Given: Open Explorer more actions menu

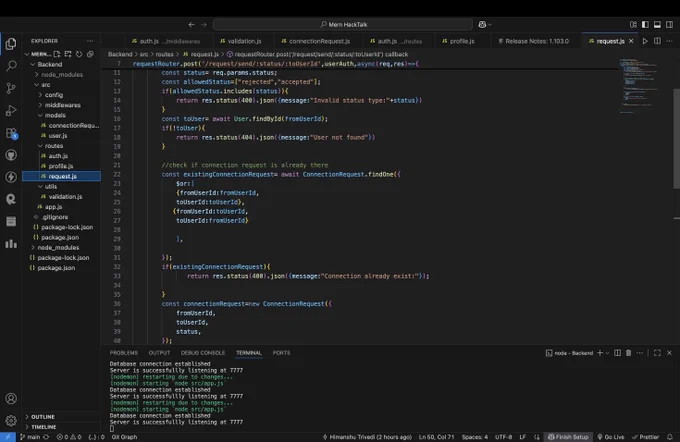Looking at the screenshot, I should (x=90, y=41).
